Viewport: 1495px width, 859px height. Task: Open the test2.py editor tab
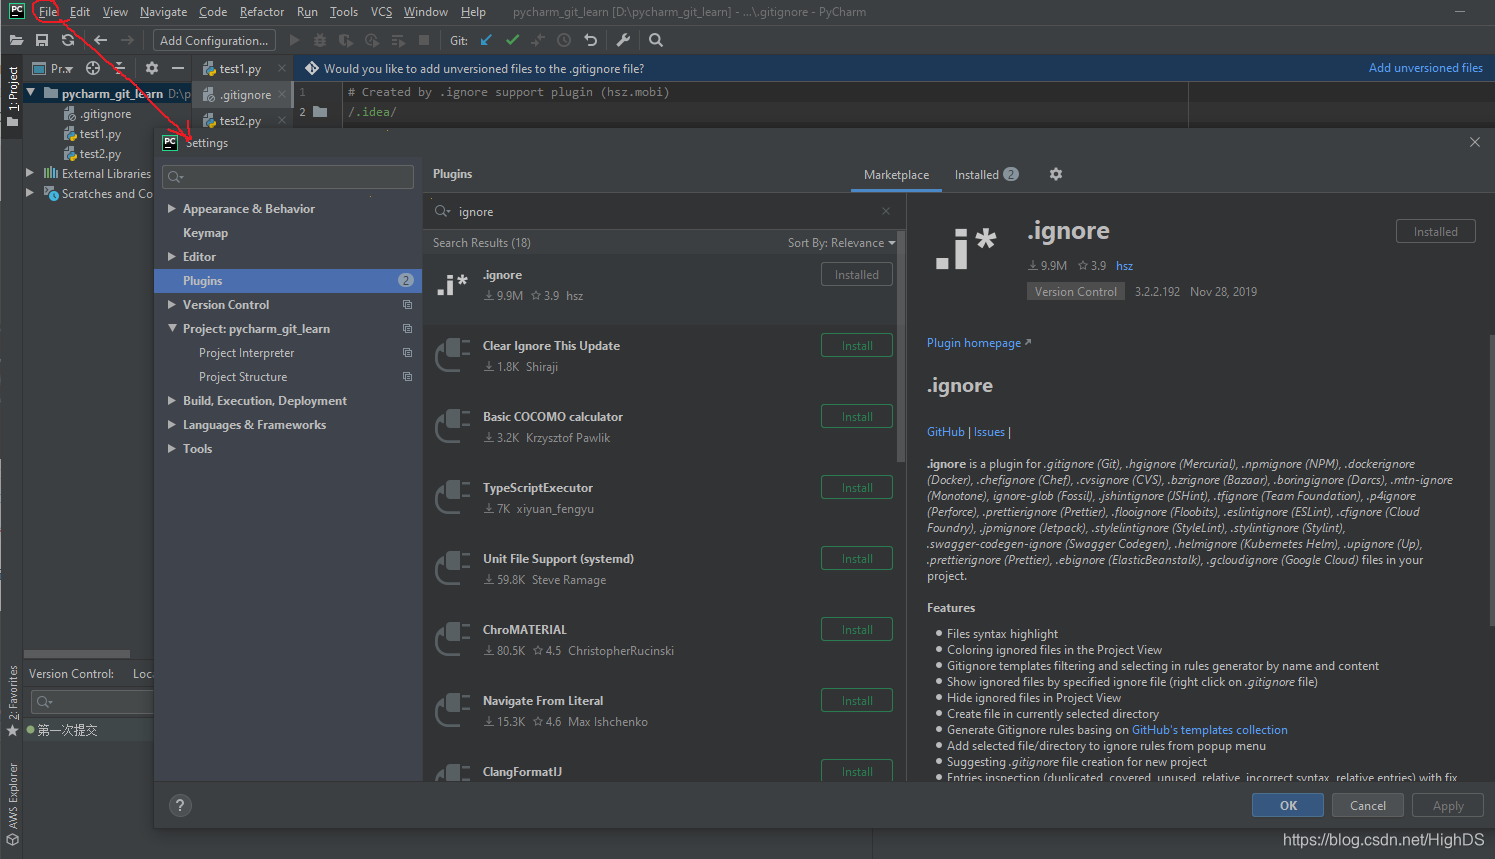click(x=241, y=120)
